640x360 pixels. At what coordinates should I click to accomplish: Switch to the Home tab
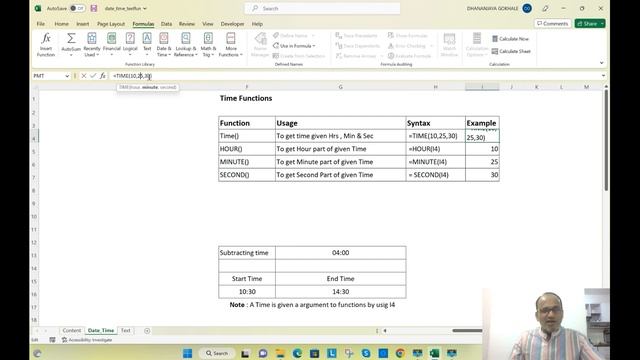(x=62, y=24)
